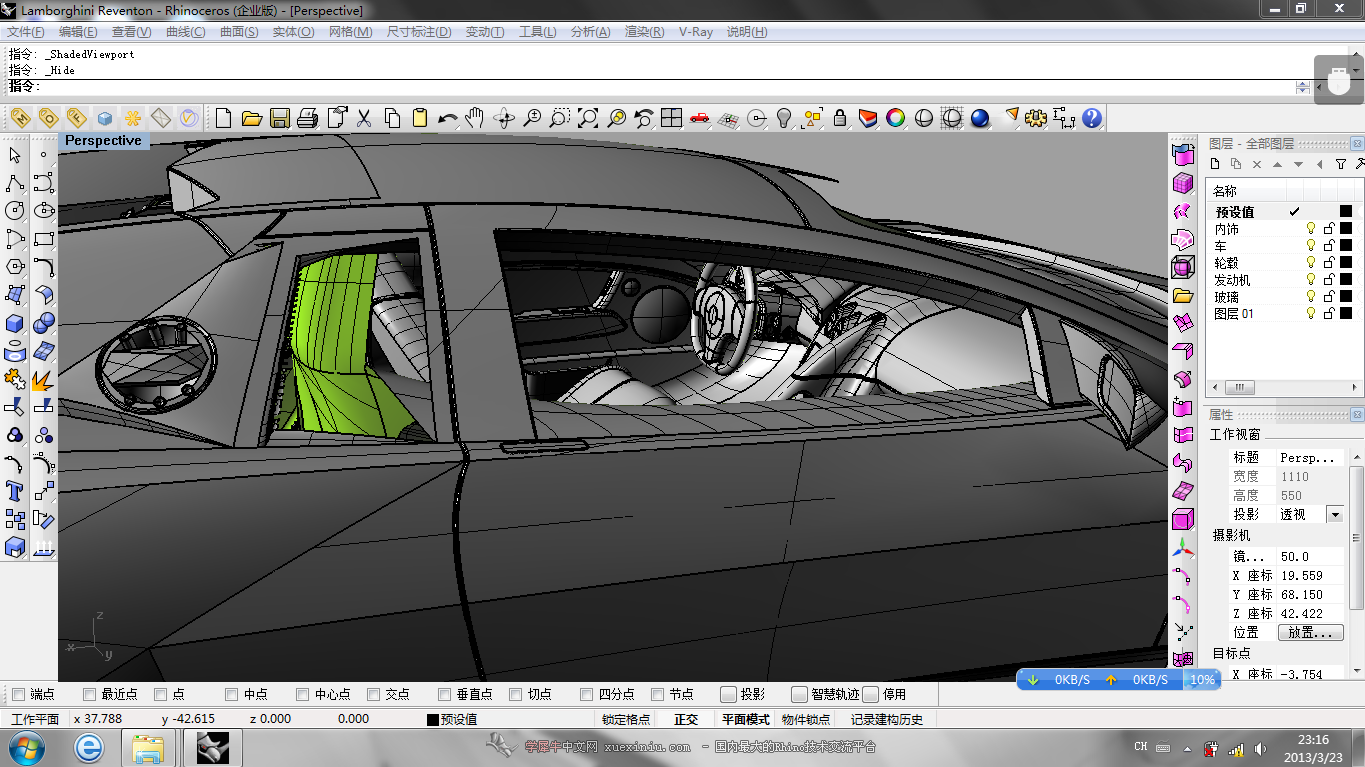This screenshot has width=1365, height=767.
Task: Click the Zoom extents icon
Action: [x=588, y=118]
